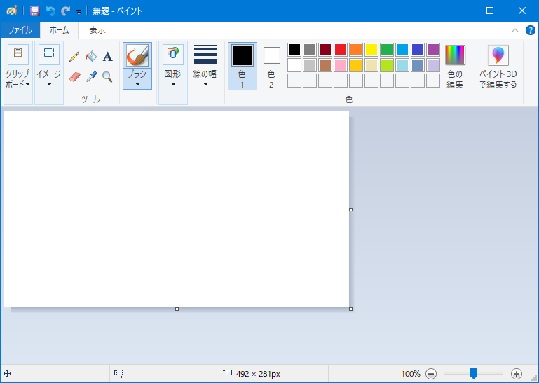Click the 100% zoom level text

click(411, 373)
